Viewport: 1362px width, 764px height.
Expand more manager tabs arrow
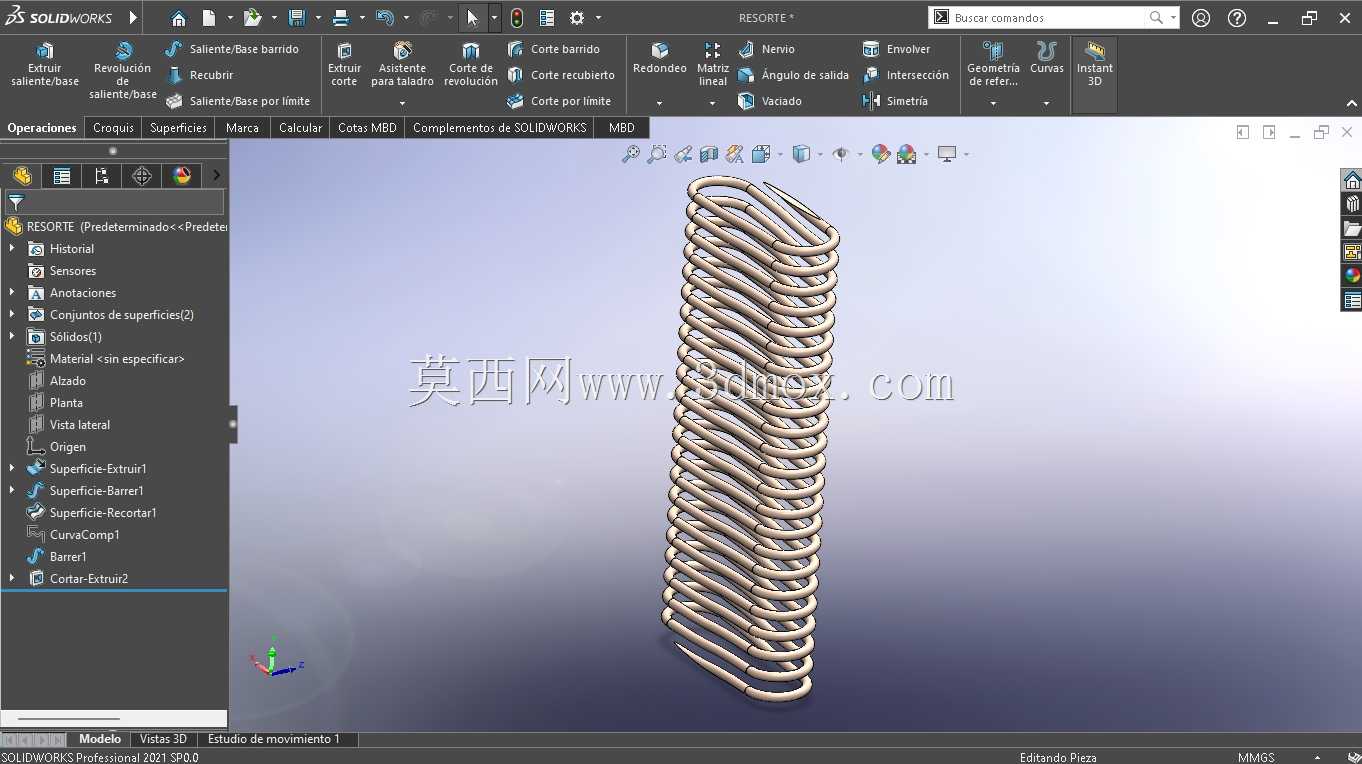coord(216,176)
